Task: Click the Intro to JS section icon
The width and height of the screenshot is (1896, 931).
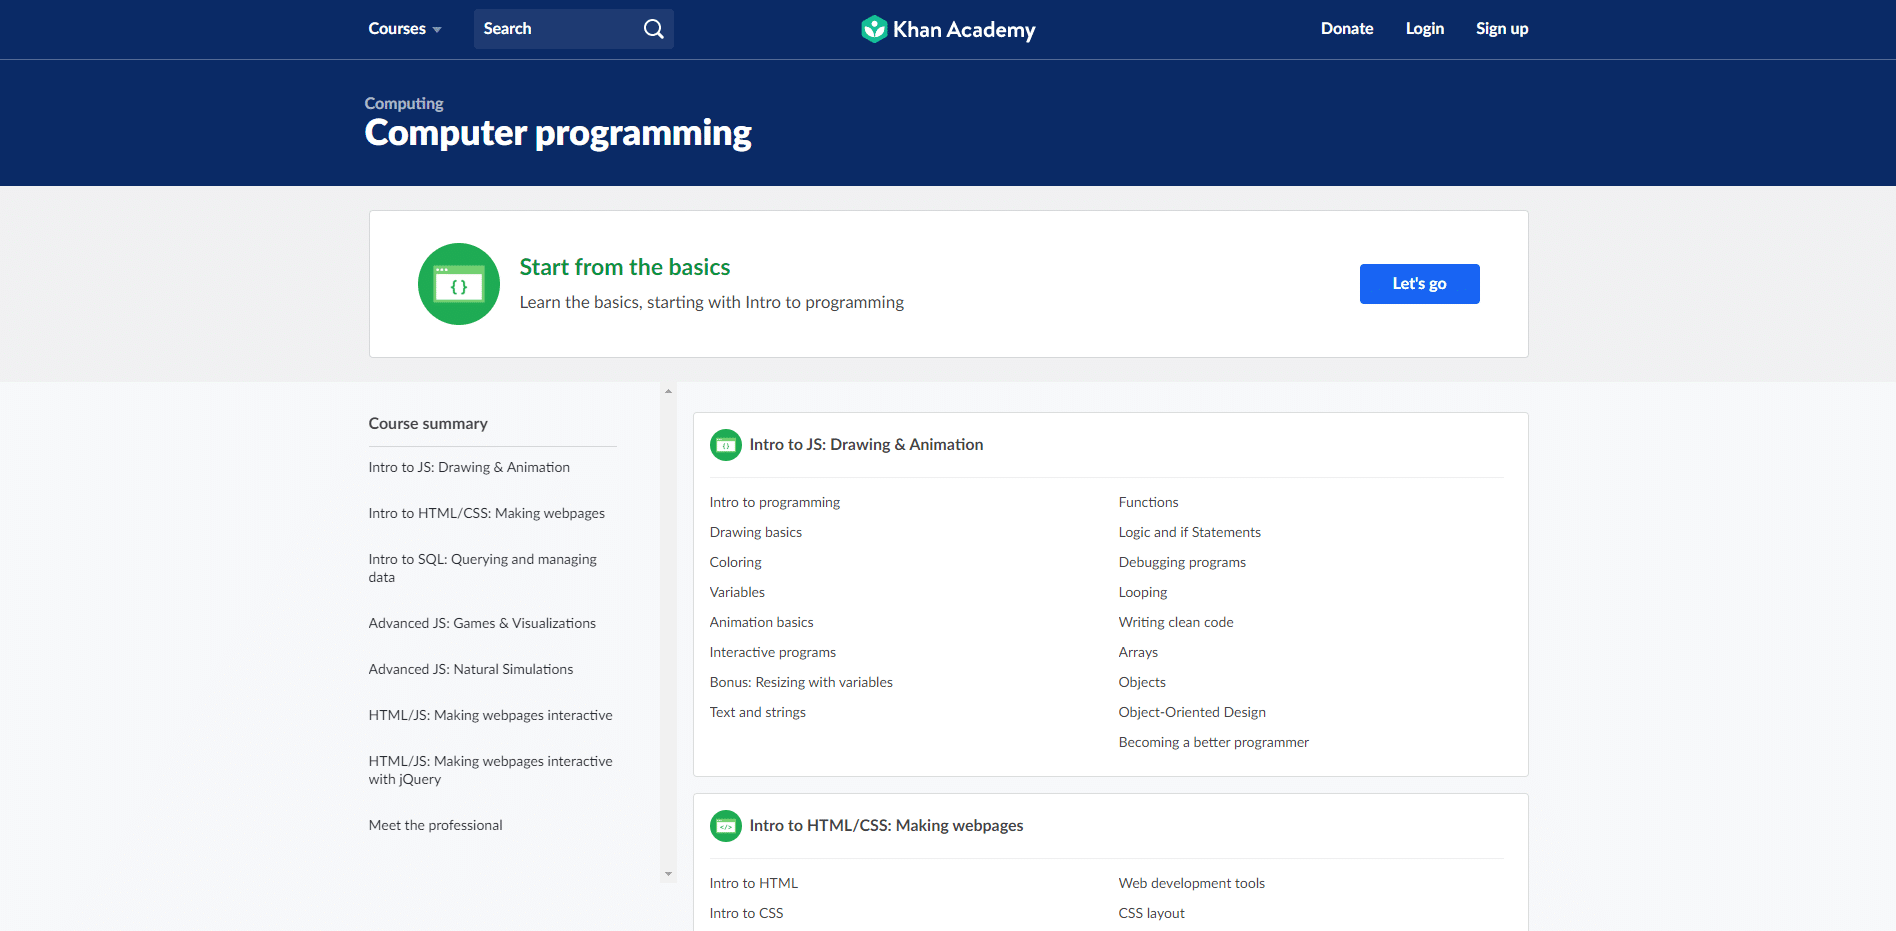Action: pos(726,445)
